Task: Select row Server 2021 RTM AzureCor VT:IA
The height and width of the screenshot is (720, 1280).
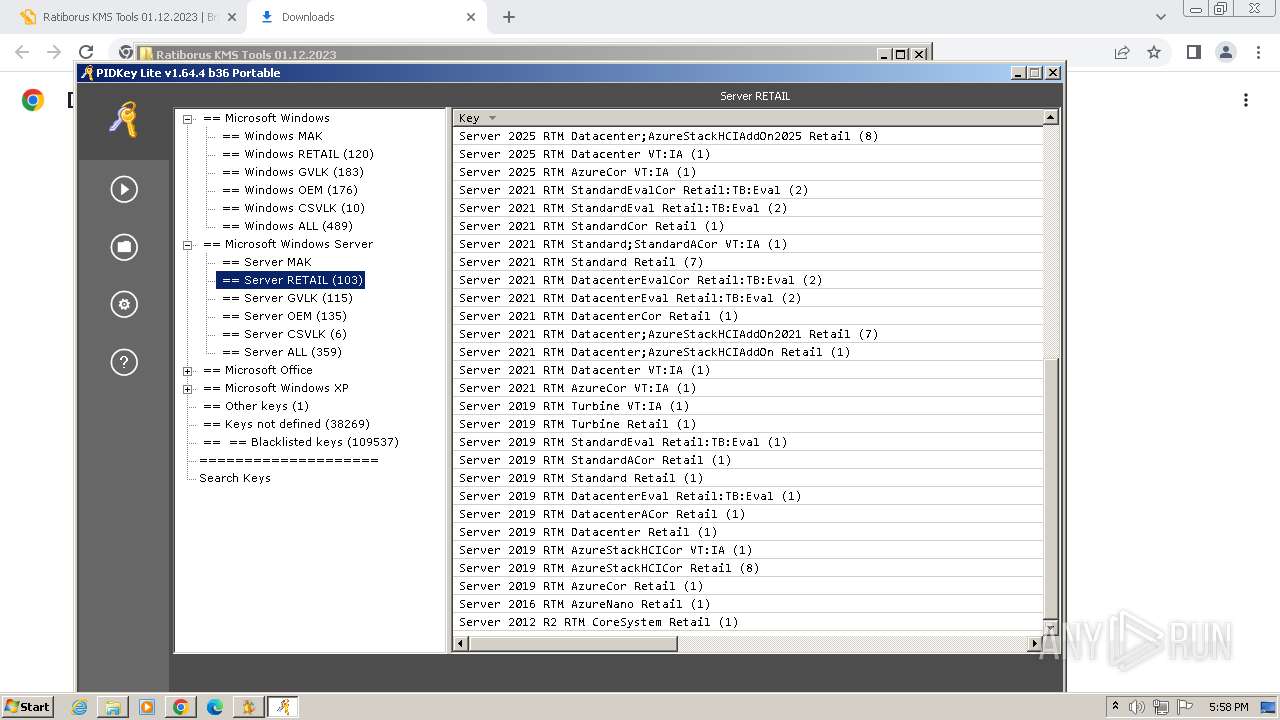Action: [747, 388]
